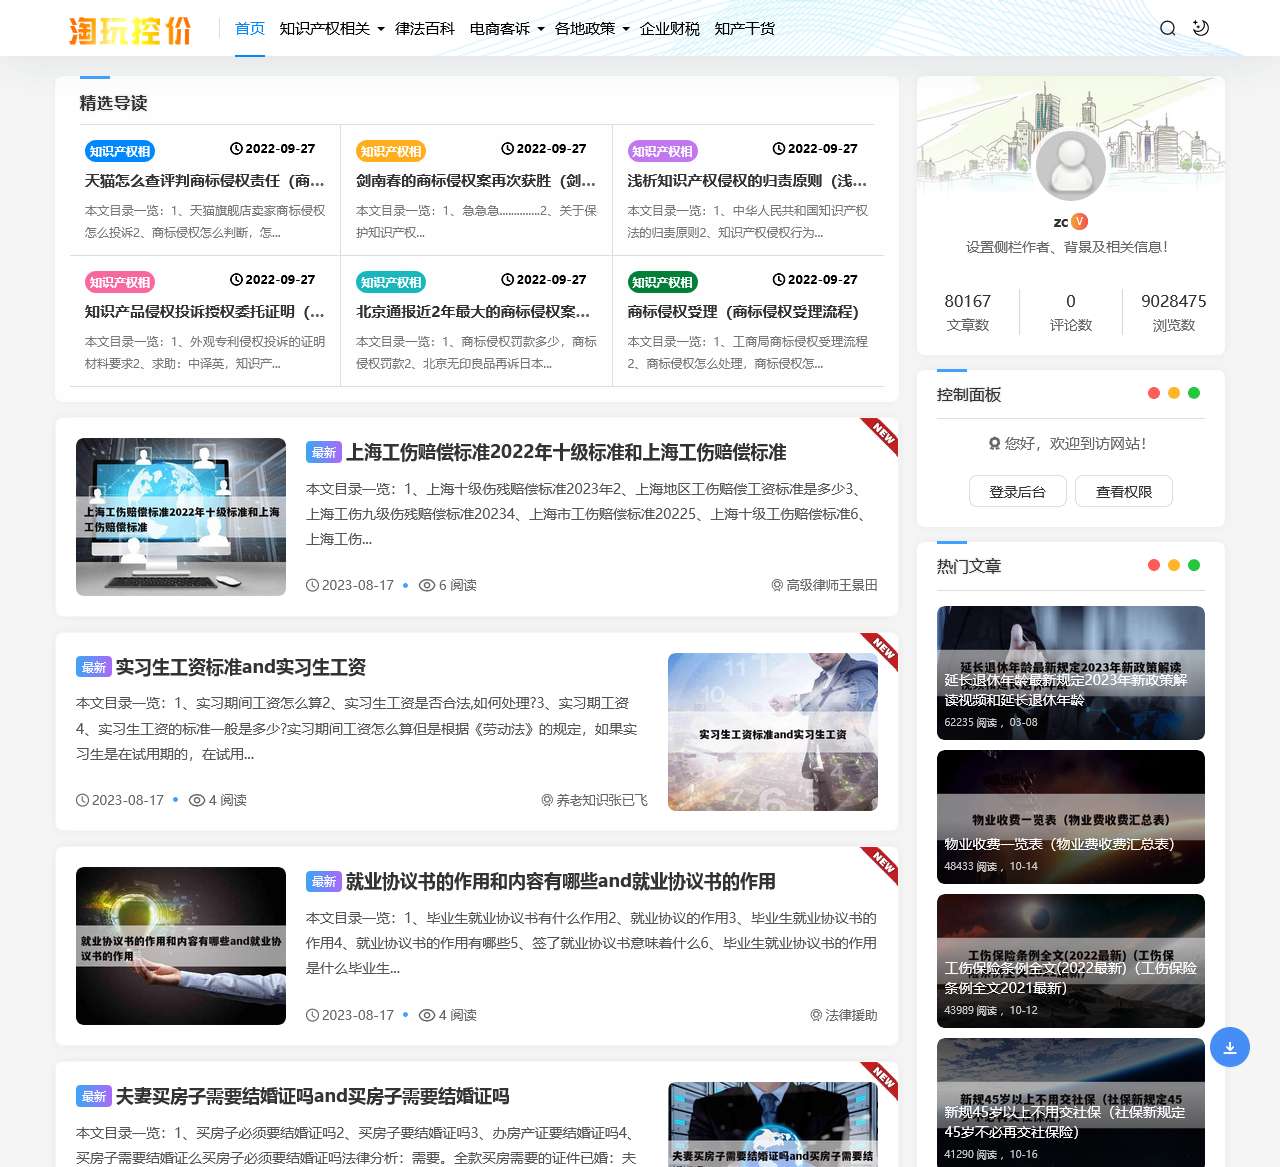The width and height of the screenshot is (1280, 1167).
Task: Expand the 各地政策 menu
Action: (x=587, y=29)
